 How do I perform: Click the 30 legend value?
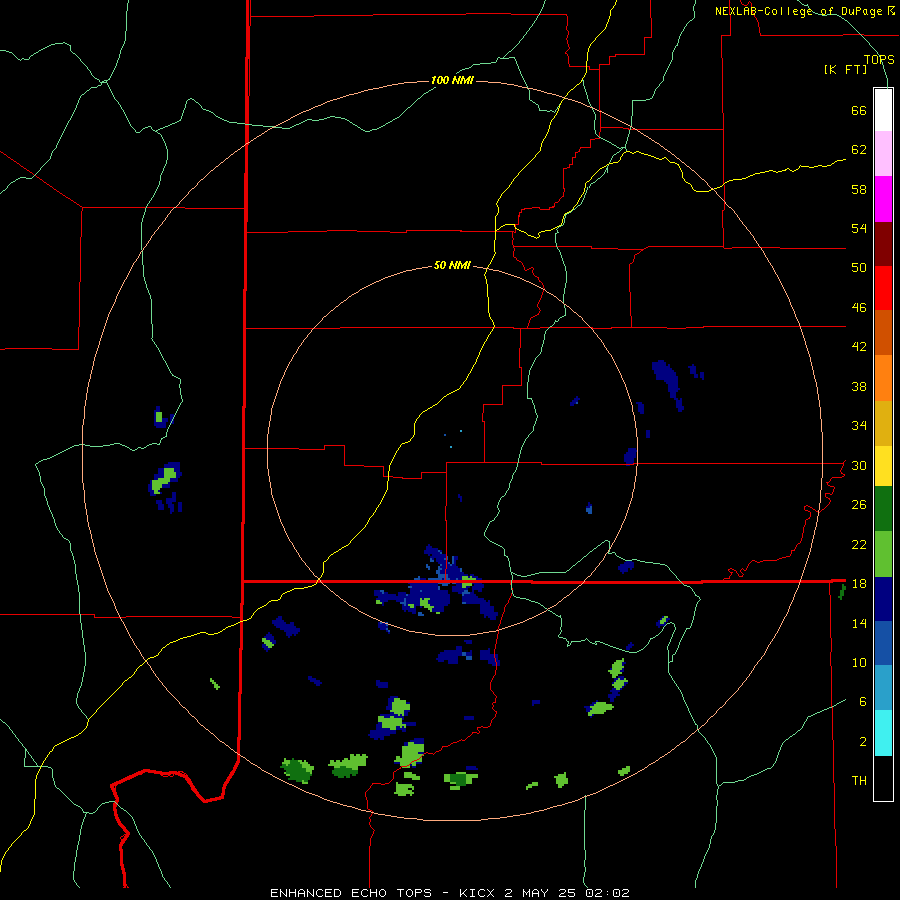tap(859, 465)
